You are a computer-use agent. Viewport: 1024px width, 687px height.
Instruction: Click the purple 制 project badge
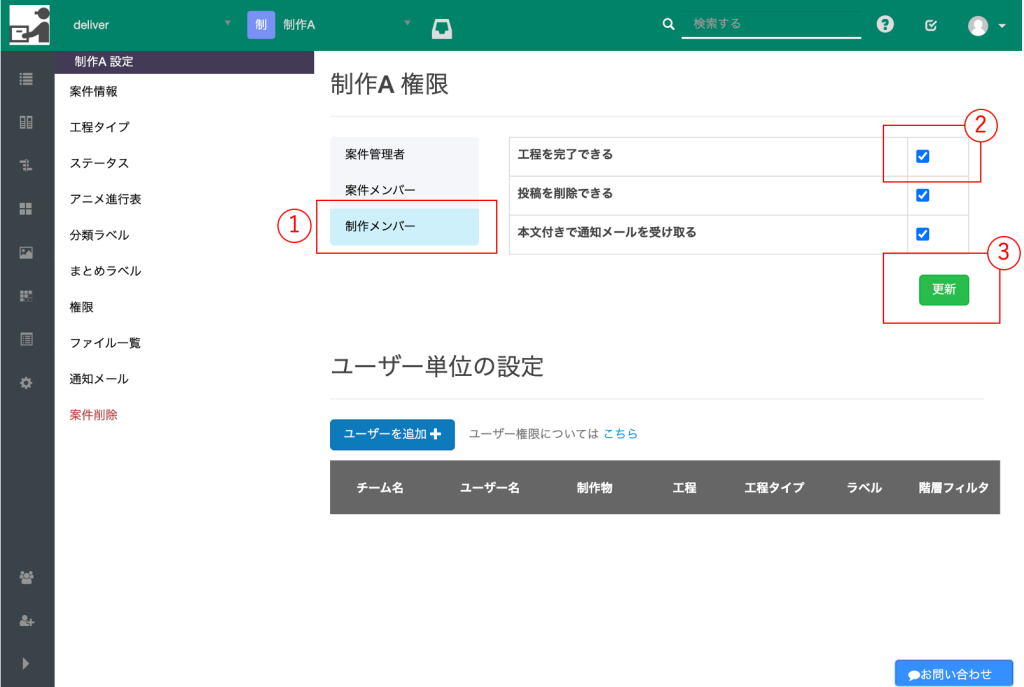261,25
